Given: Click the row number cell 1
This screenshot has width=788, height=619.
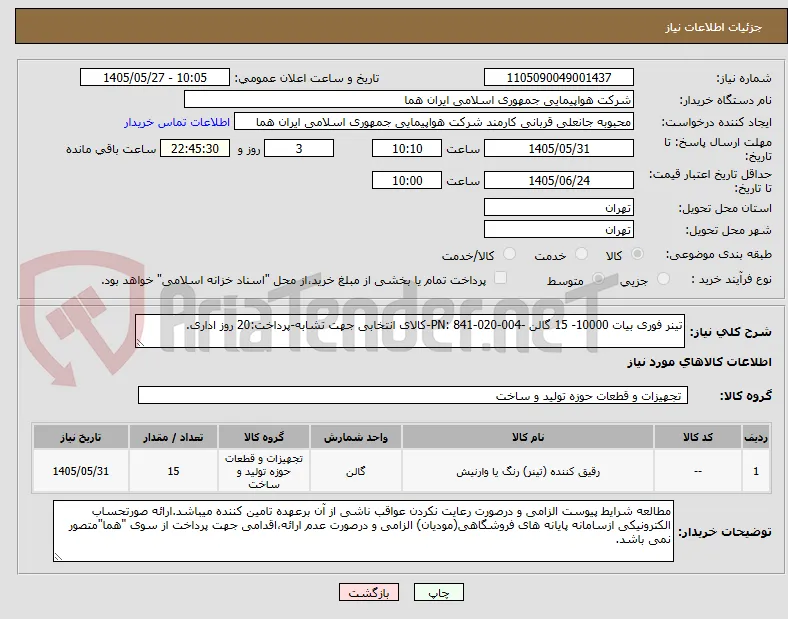Looking at the screenshot, I should (756, 471).
